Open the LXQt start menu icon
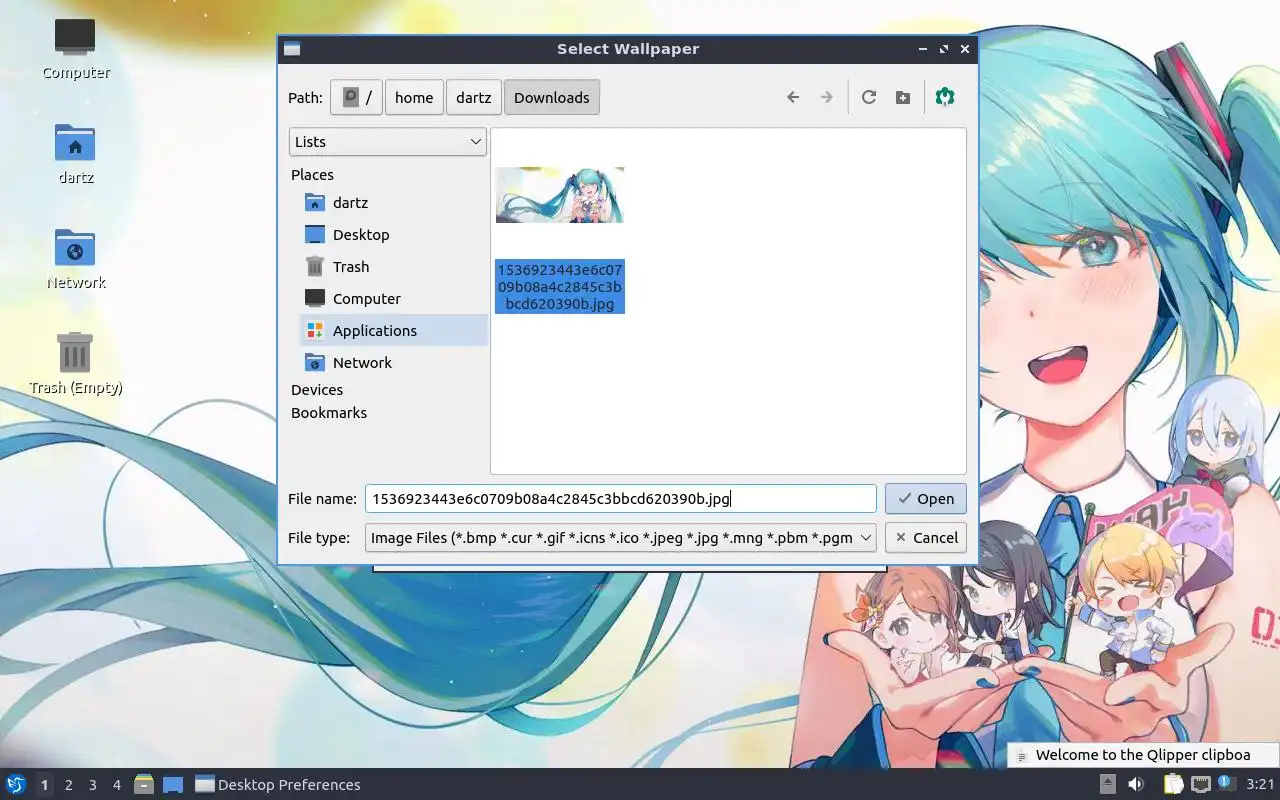The width and height of the screenshot is (1280, 800). point(16,784)
